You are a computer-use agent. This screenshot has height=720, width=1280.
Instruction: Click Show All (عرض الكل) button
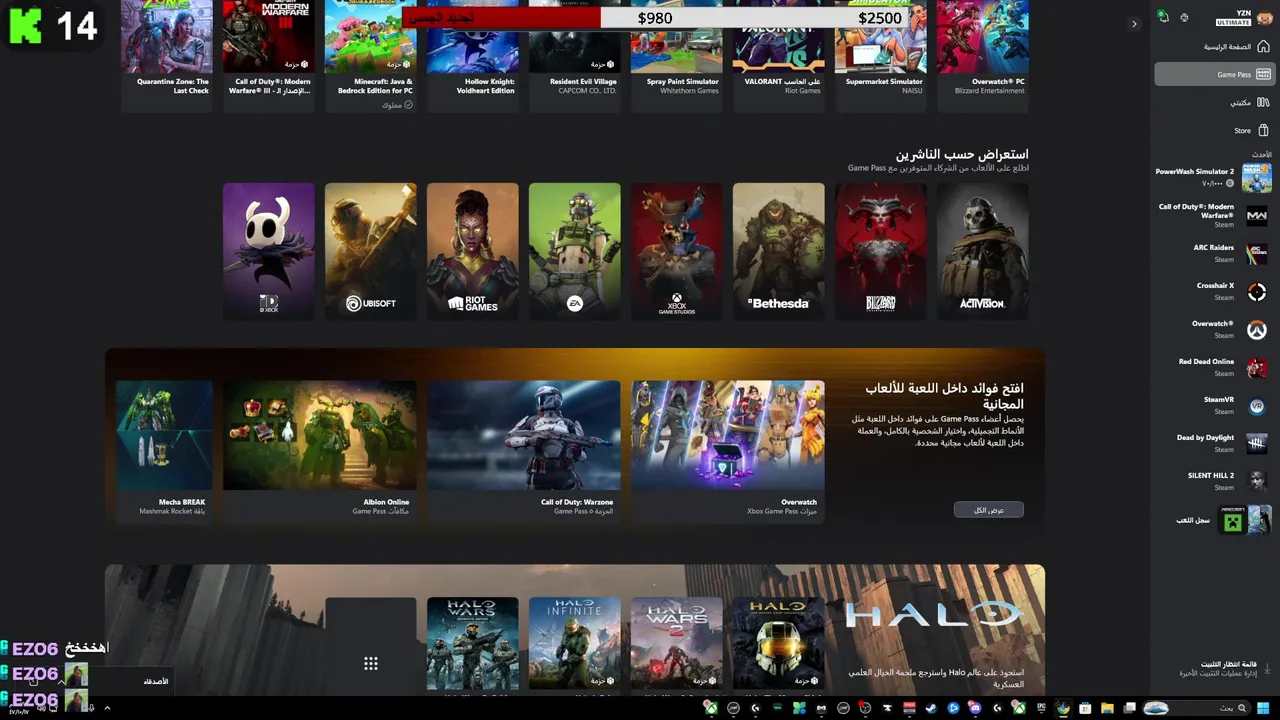(988, 510)
